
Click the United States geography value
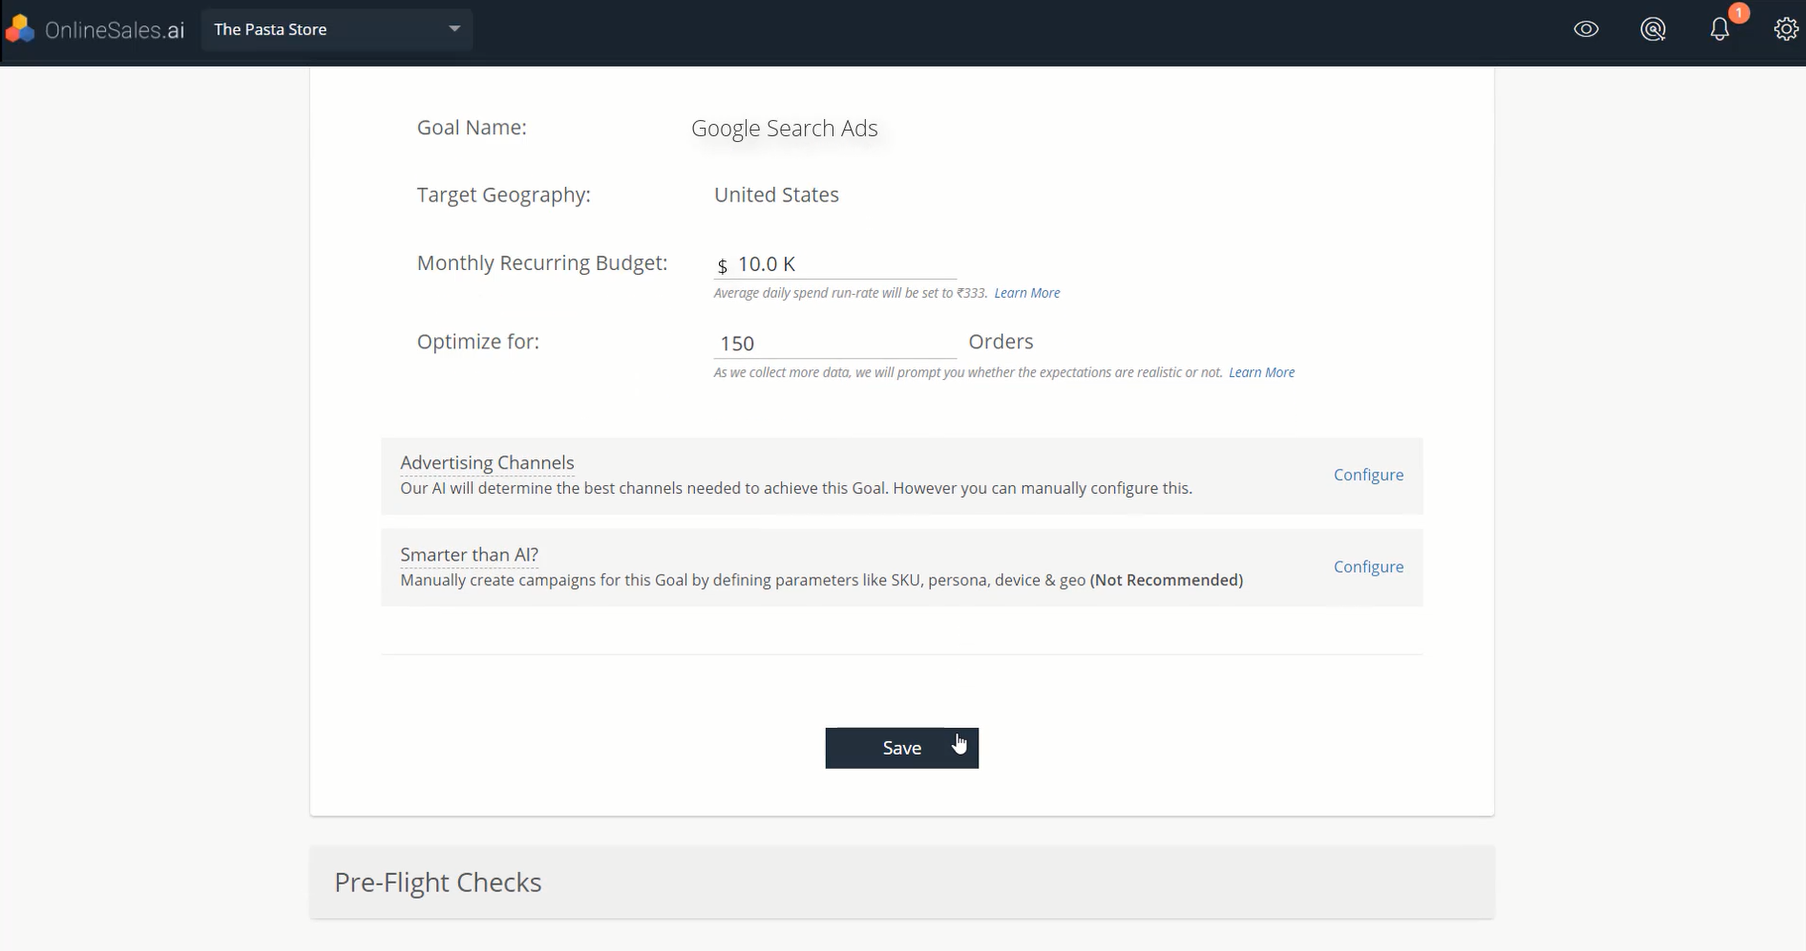click(776, 195)
